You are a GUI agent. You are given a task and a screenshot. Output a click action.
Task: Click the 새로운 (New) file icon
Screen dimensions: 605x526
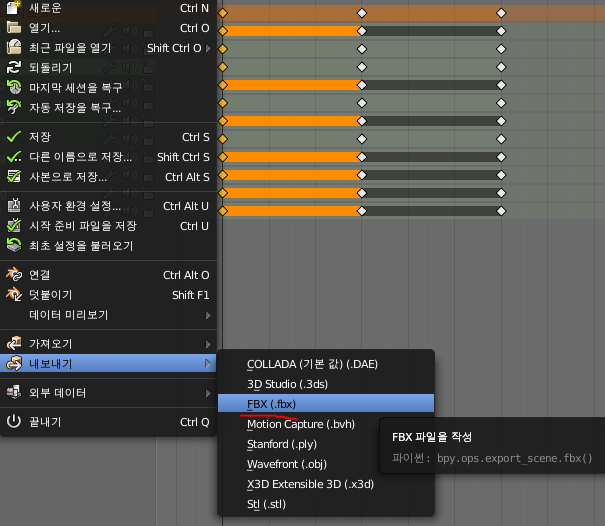[14, 7]
